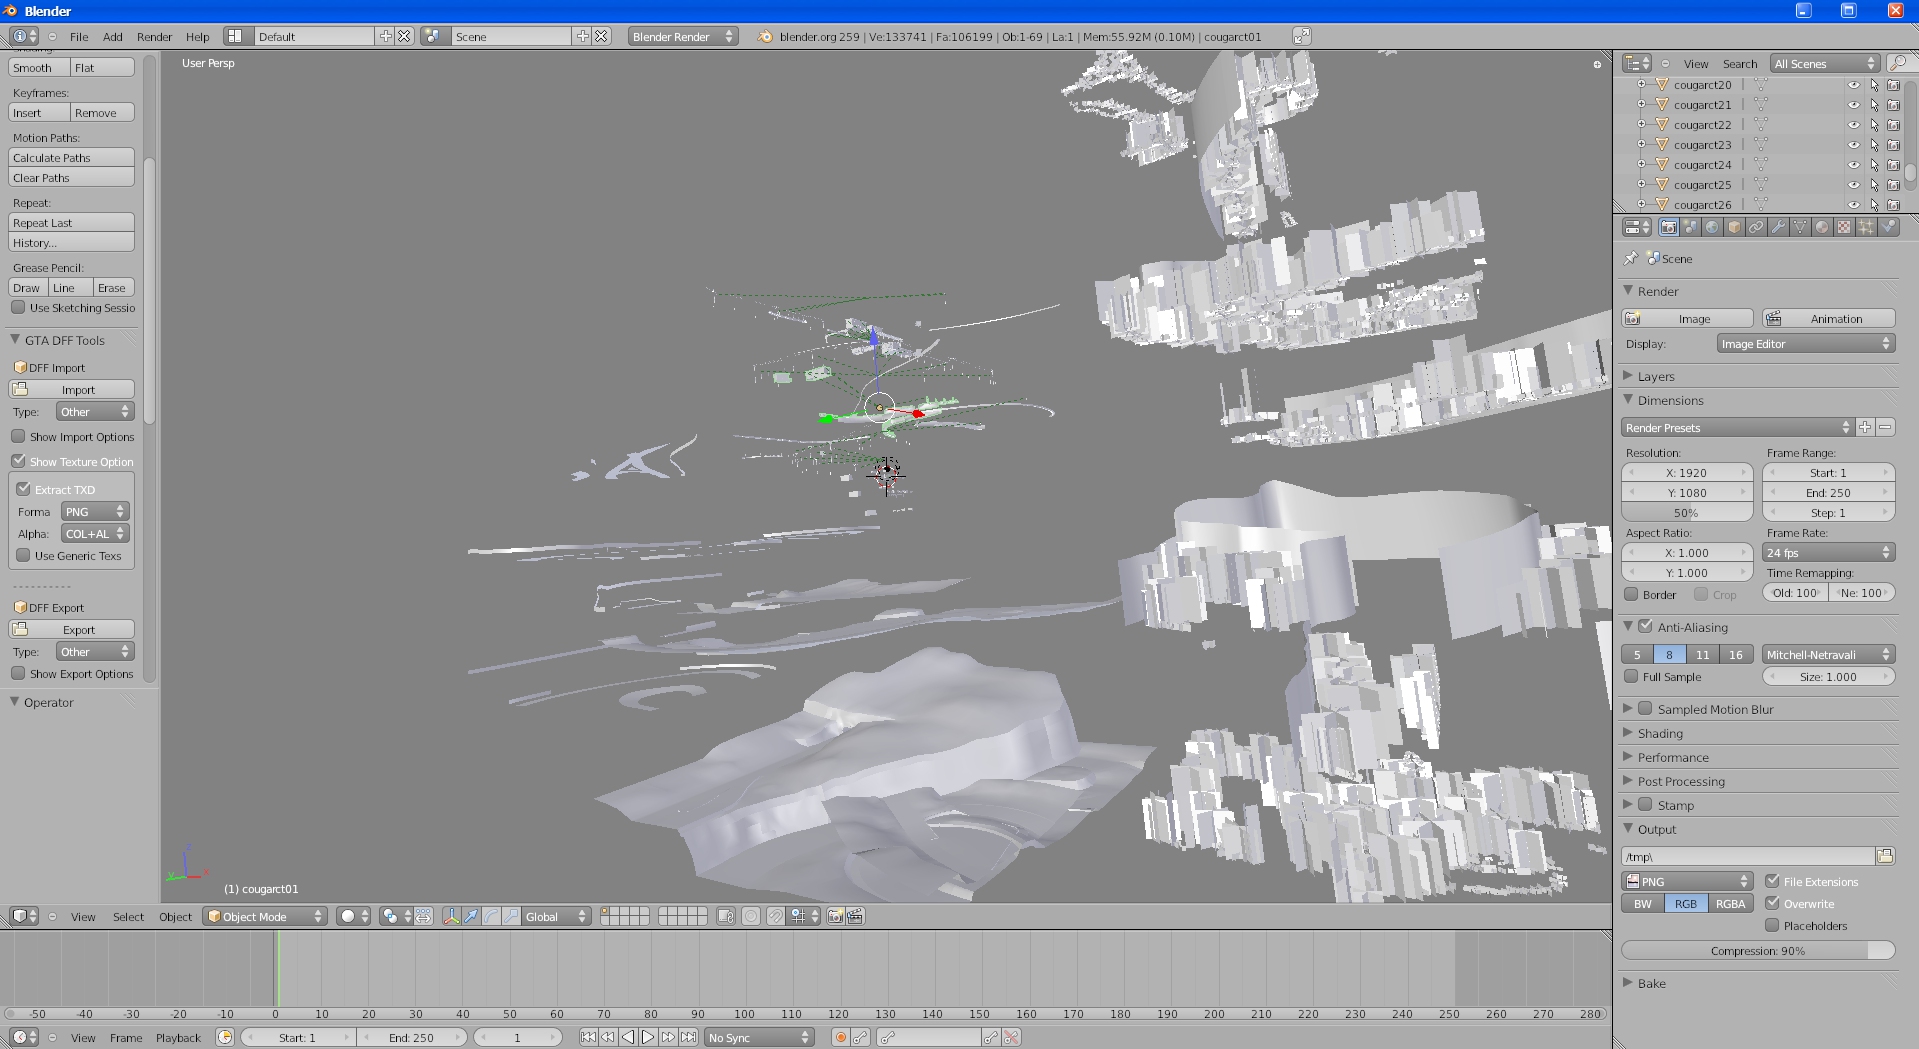Click the toggle fullscreen icon in info header
The width and height of the screenshot is (1919, 1049).
1301,36
